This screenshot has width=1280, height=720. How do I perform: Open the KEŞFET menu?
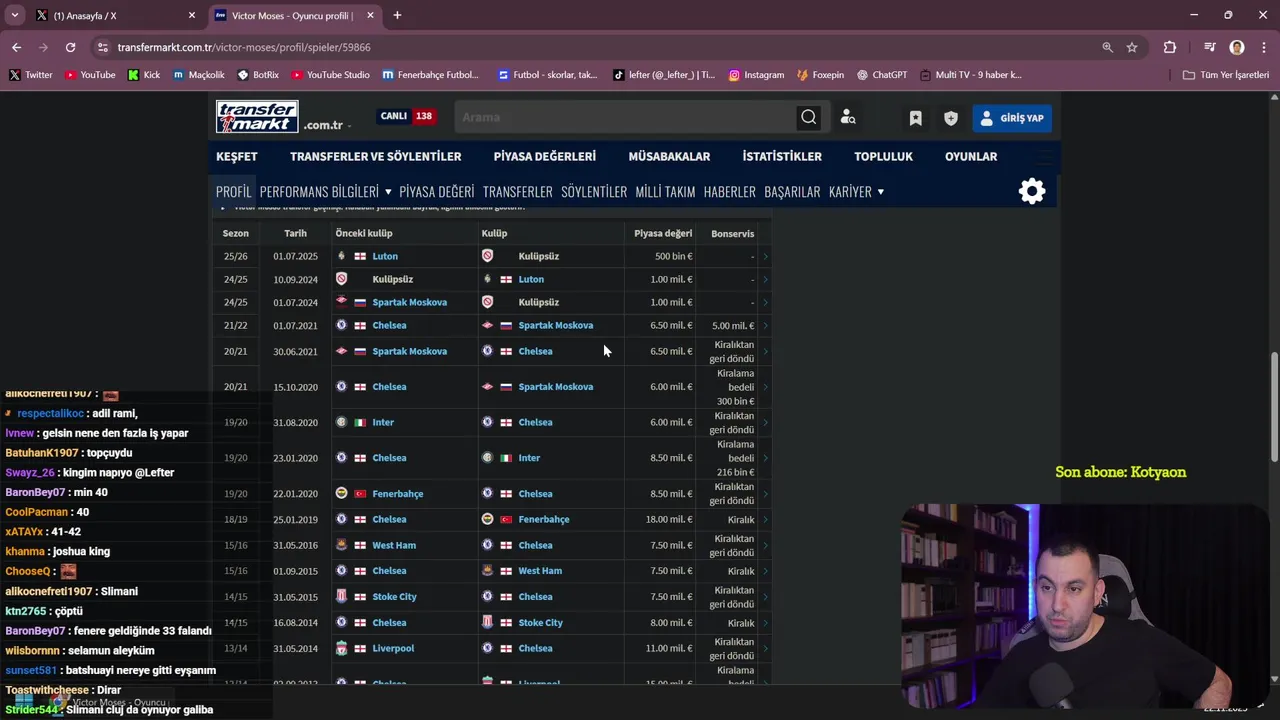237,156
